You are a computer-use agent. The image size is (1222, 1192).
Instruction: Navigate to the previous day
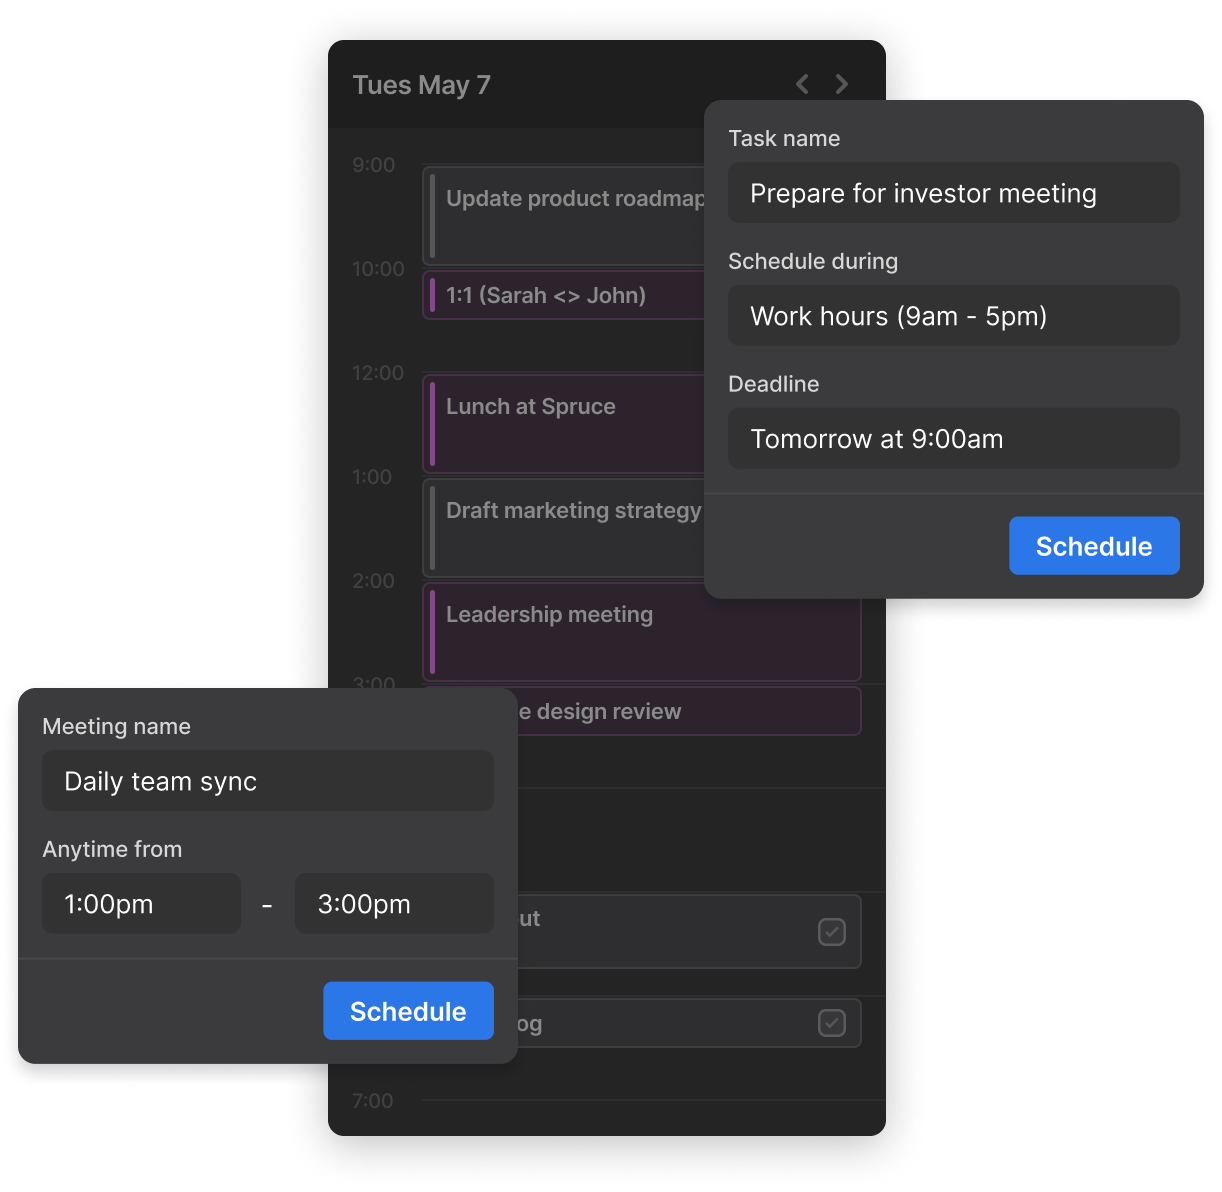[x=801, y=84]
